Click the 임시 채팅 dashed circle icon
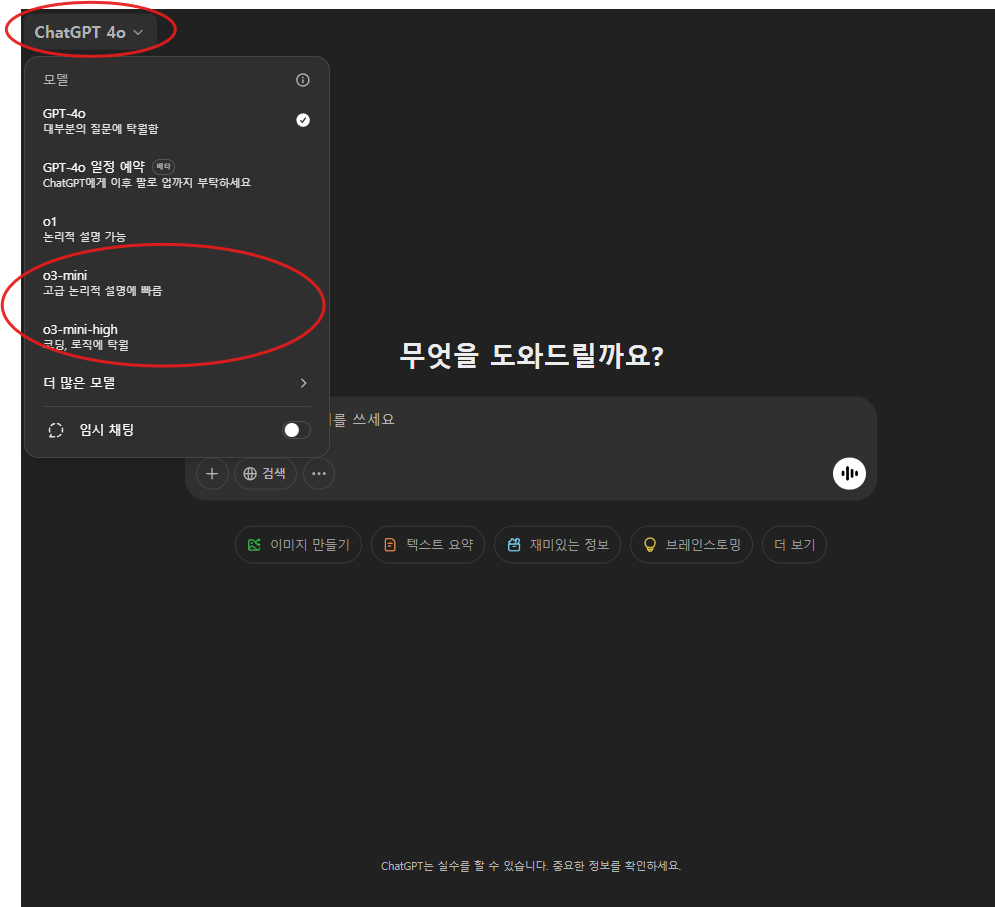The width and height of the screenshot is (995, 907). point(56,430)
